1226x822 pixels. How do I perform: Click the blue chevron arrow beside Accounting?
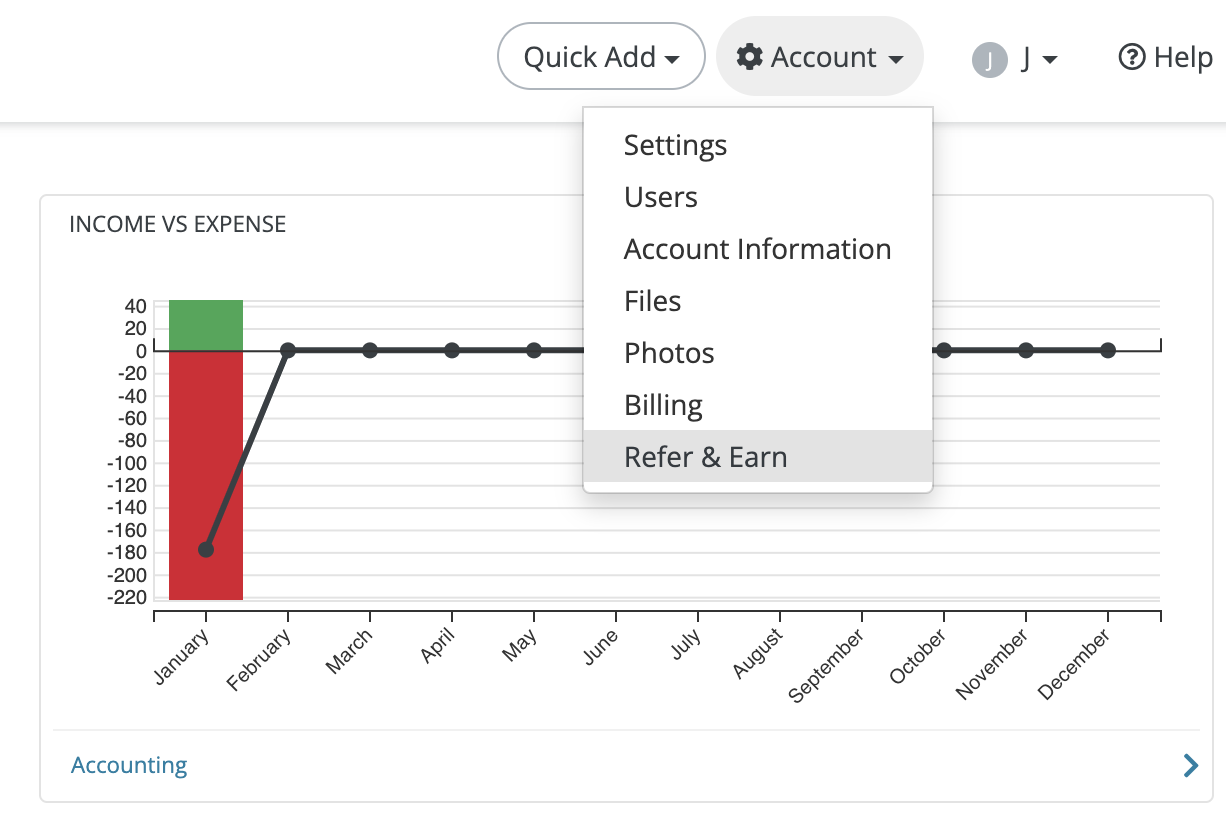pyautogui.click(x=1190, y=766)
